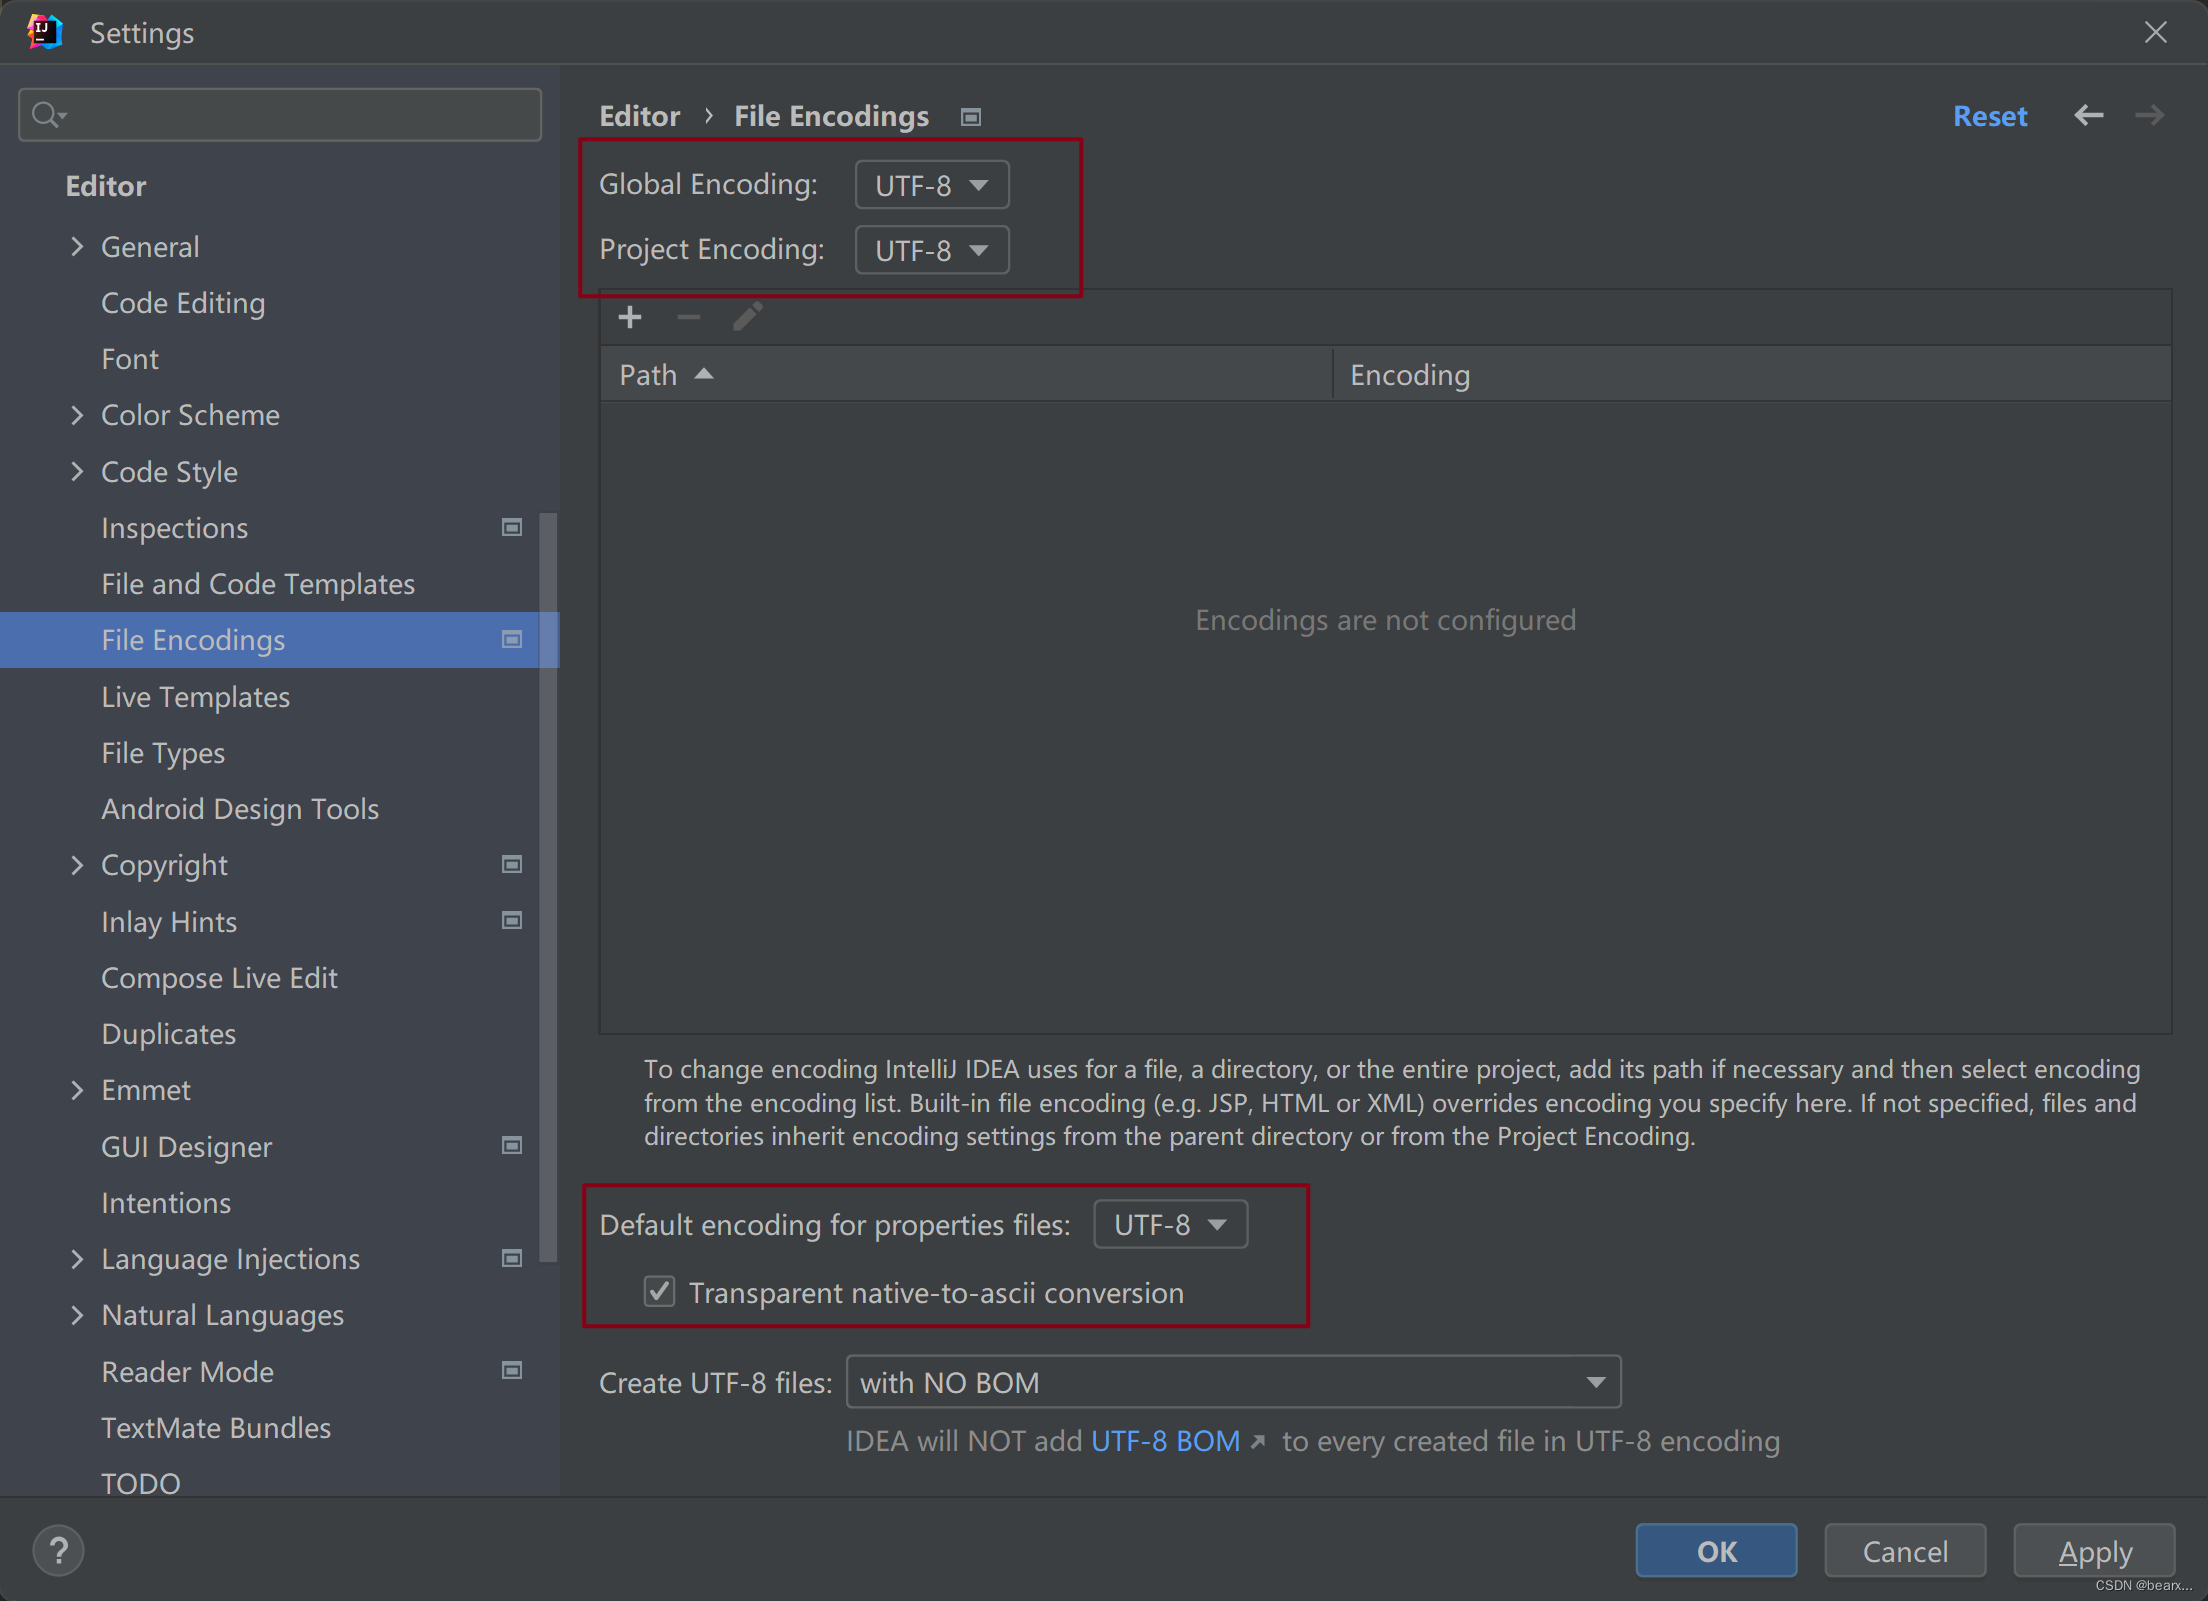Click the add path icon

630,317
